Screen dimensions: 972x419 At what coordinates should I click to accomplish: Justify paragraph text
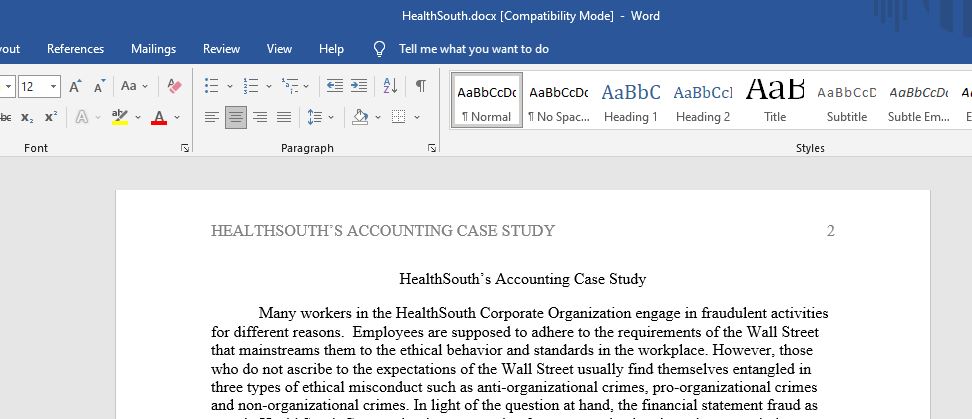click(284, 117)
